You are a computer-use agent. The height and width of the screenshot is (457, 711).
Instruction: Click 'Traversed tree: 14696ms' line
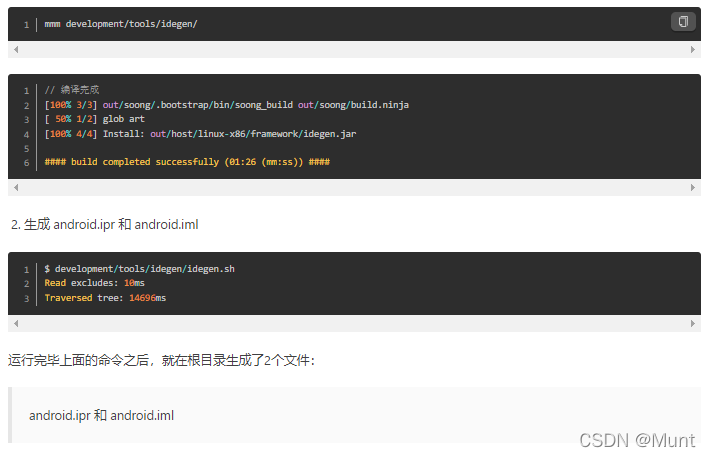pos(105,298)
